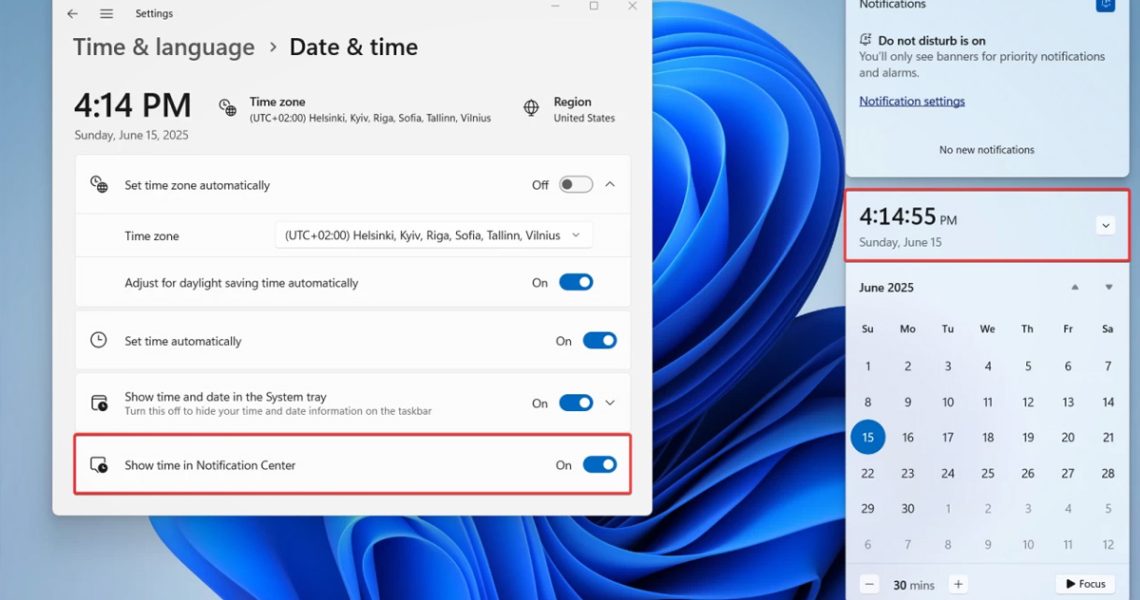Go to previous month with up arrow
The height and width of the screenshot is (600, 1140).
click(x=1075, y=287)
